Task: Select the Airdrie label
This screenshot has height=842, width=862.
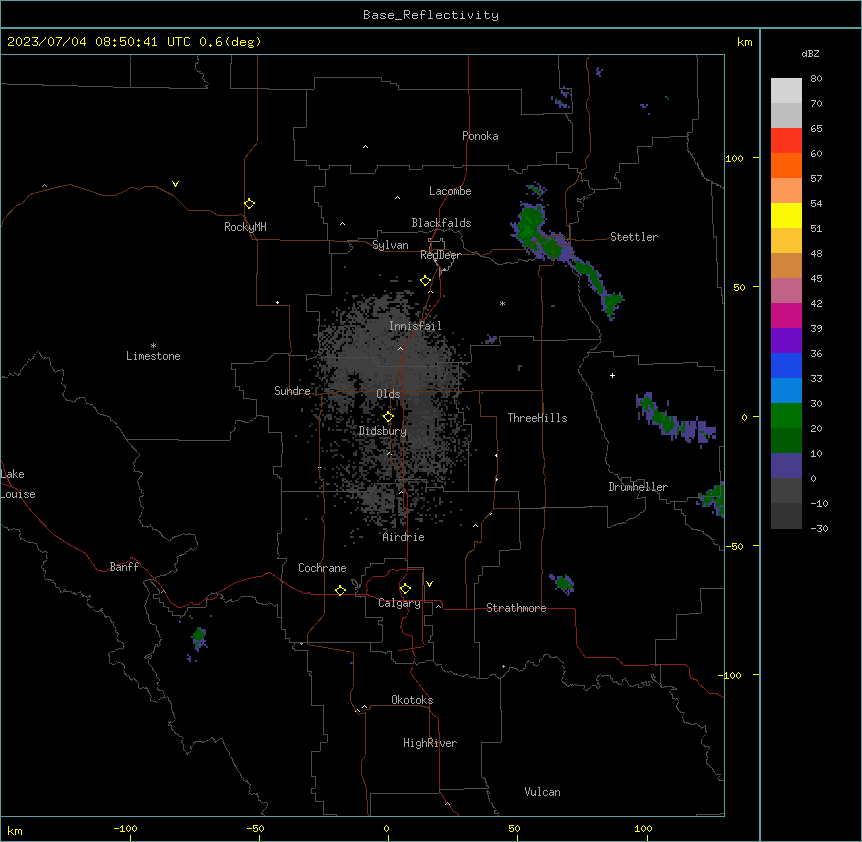Action: point(404,537)
